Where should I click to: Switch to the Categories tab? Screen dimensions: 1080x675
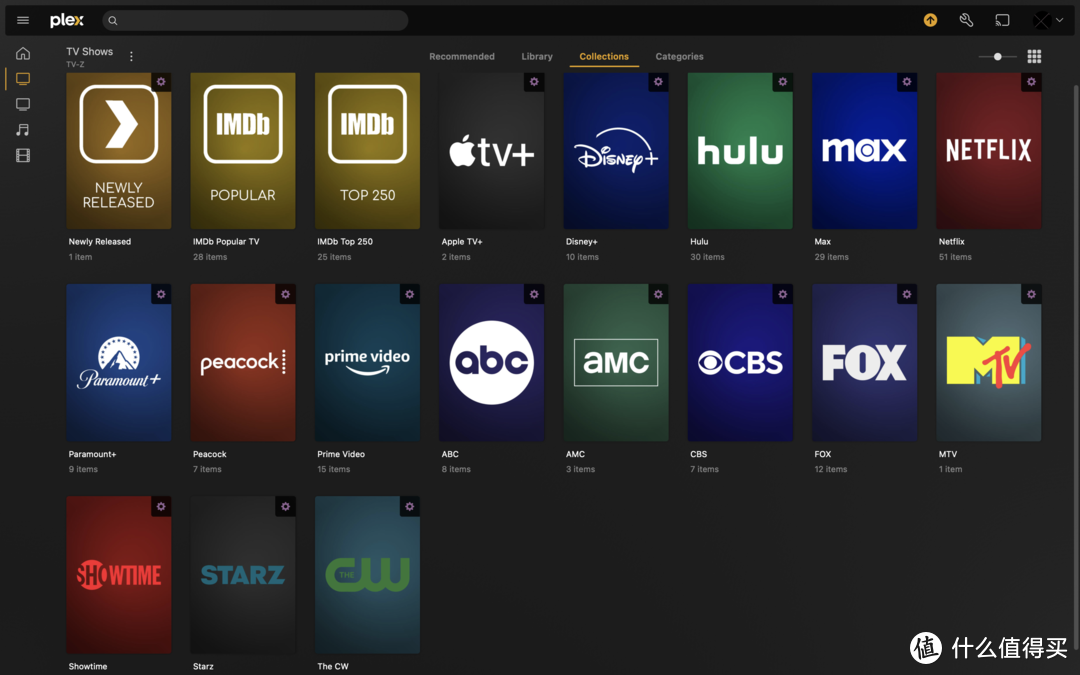click(679, 56)
